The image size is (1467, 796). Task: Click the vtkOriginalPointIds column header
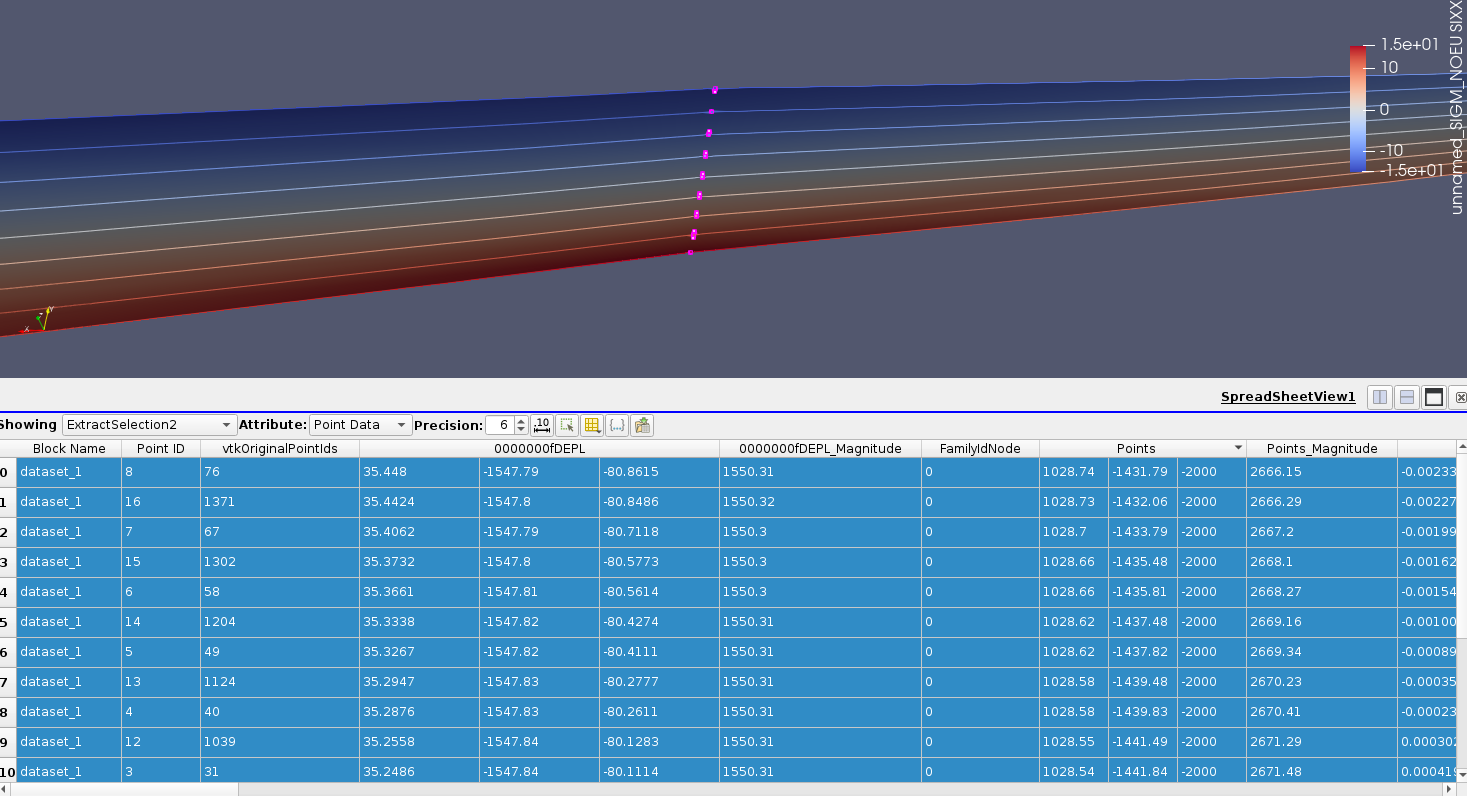pos(280,449)
